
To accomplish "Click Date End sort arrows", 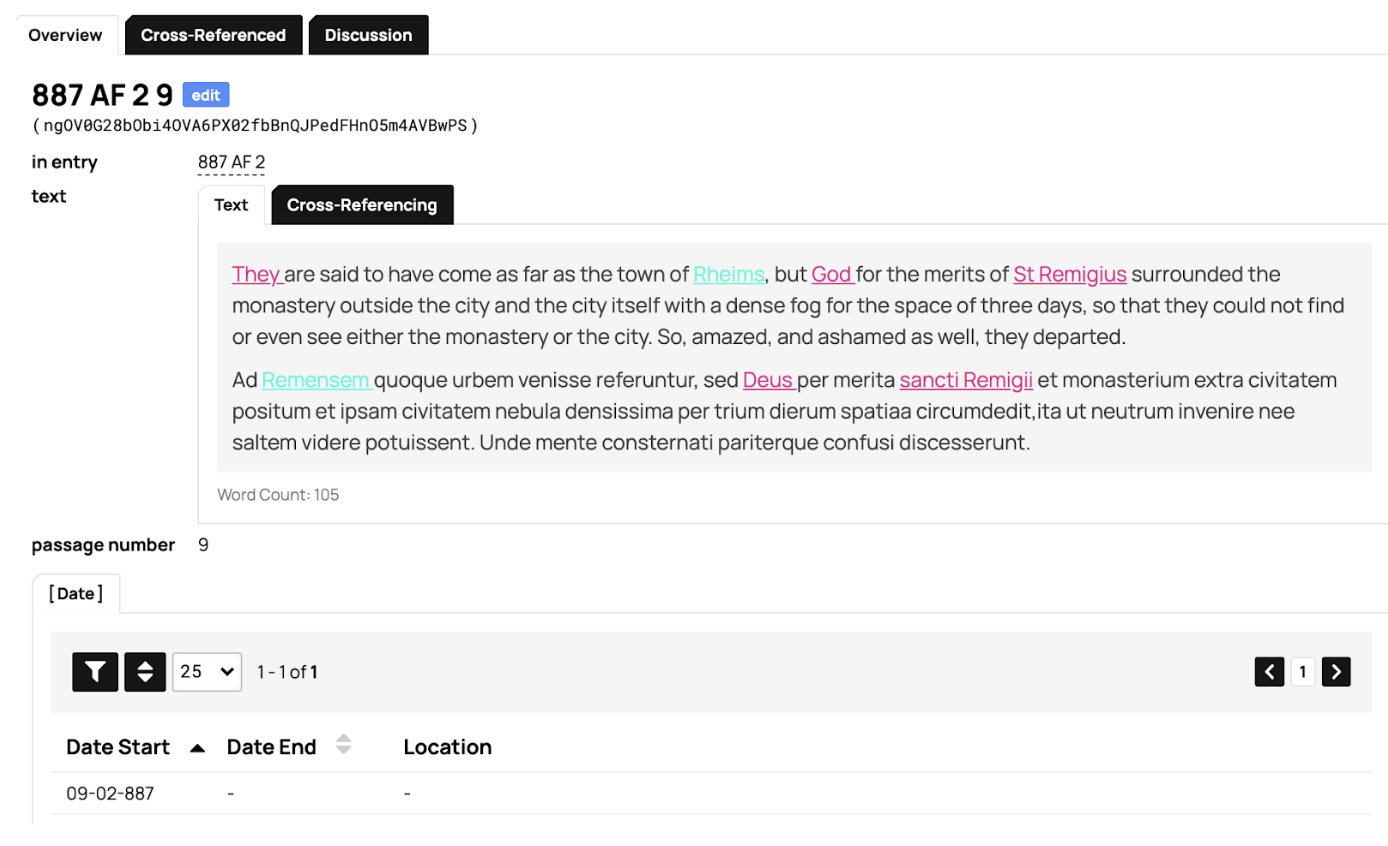I will pos(343,745).
